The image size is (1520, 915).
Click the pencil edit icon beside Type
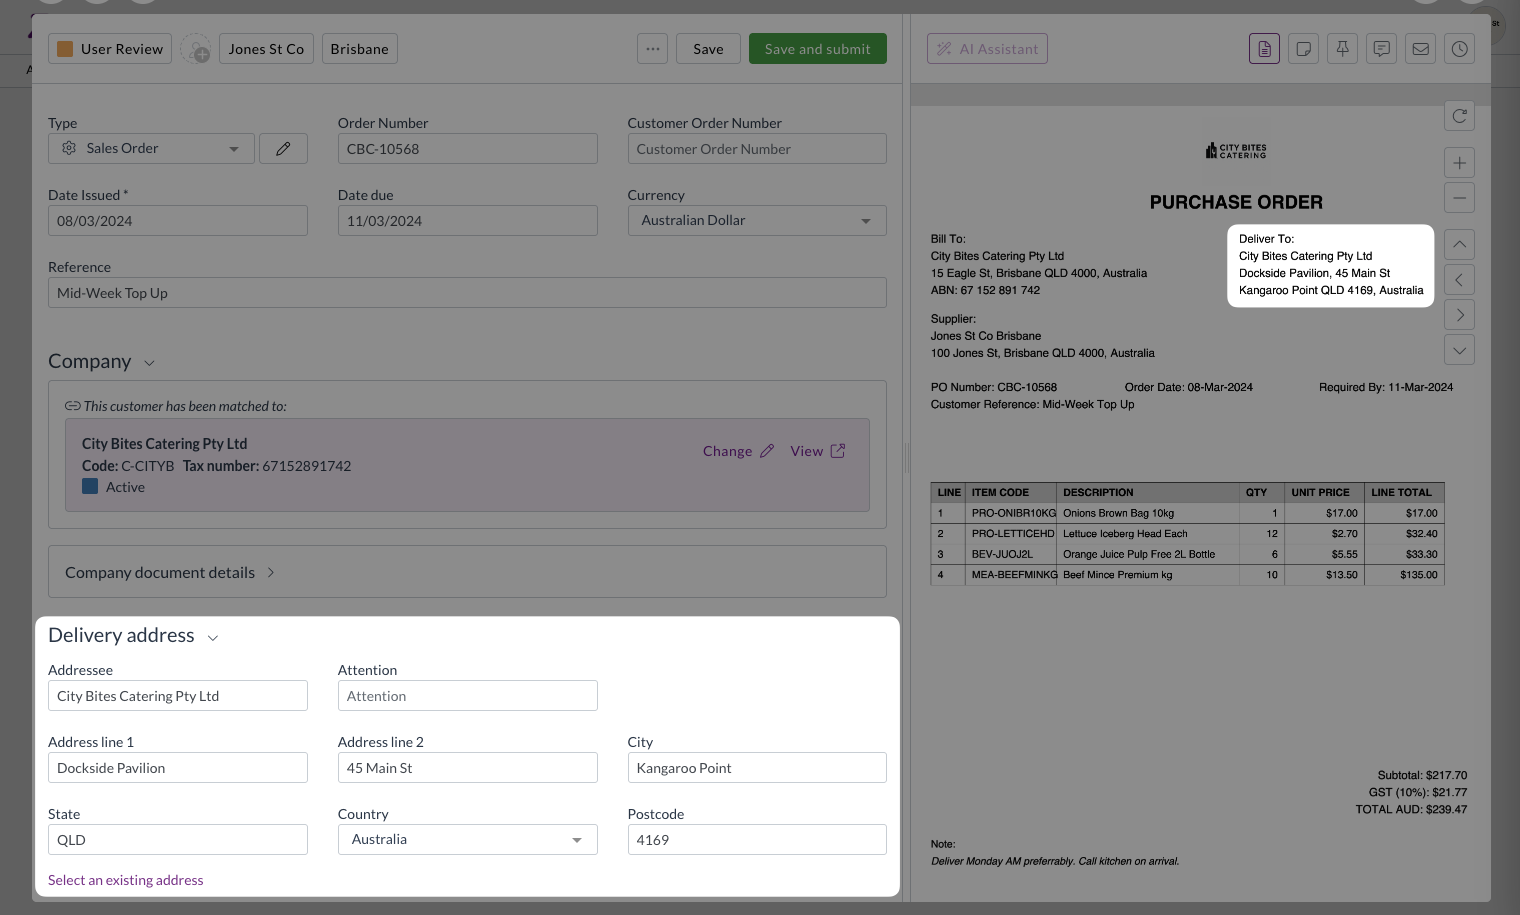pyautogui.click(x=283, y=148)
